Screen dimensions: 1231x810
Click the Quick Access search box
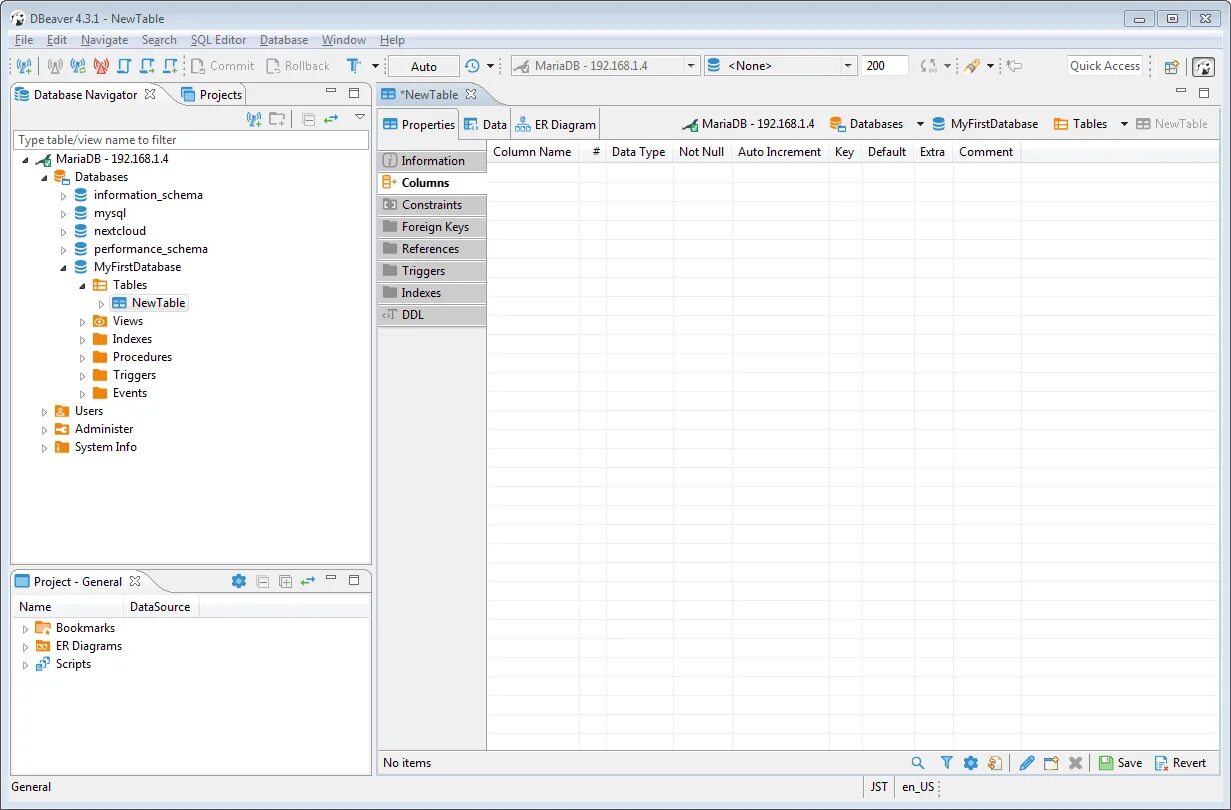coord(1104,66)
